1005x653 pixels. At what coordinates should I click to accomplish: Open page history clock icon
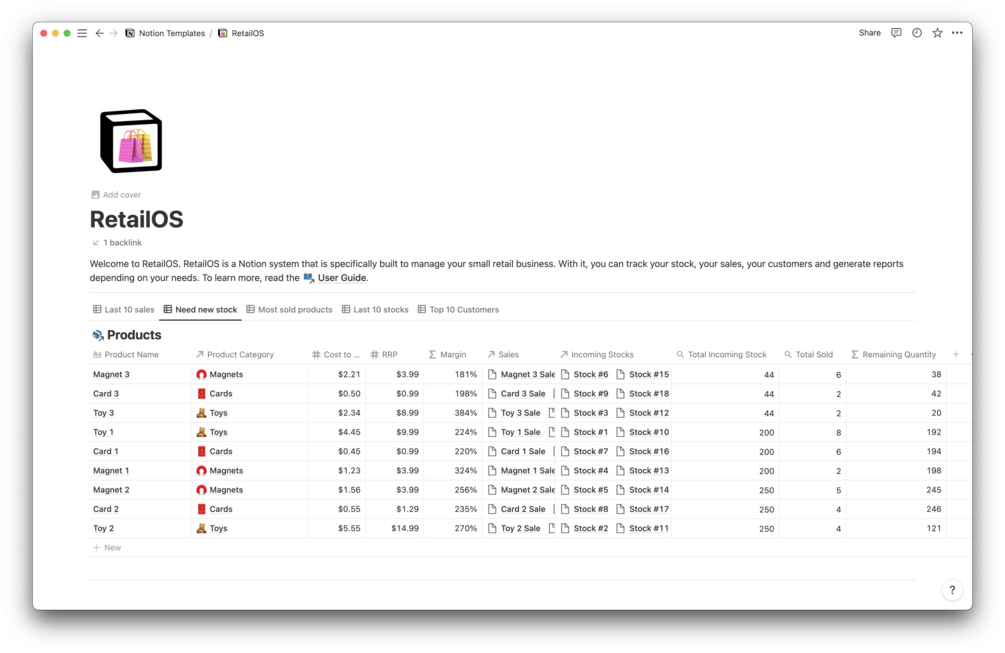click(917, 33)
